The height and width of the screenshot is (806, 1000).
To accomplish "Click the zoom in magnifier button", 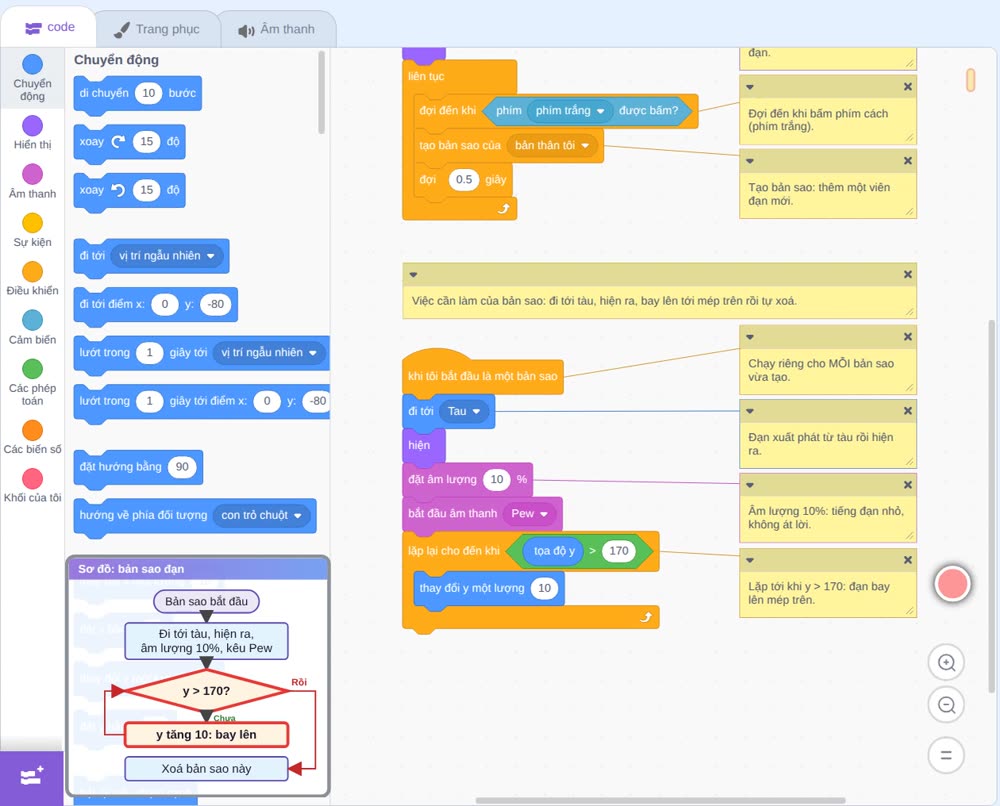I will click(x=946, y=663).
